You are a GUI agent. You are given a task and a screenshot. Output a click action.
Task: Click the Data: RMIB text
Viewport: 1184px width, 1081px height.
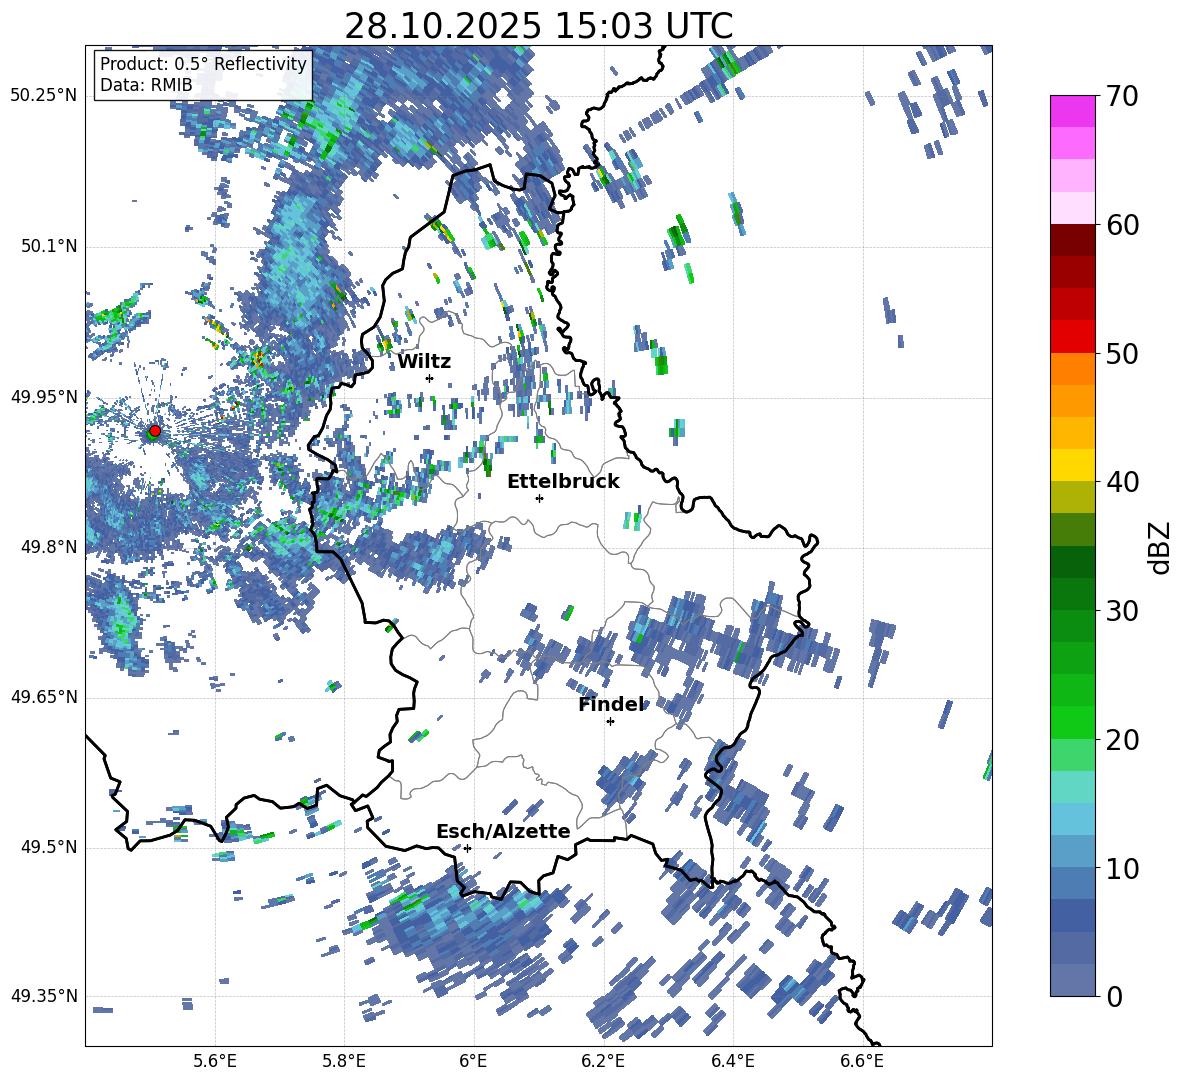(x=146, y=85)
